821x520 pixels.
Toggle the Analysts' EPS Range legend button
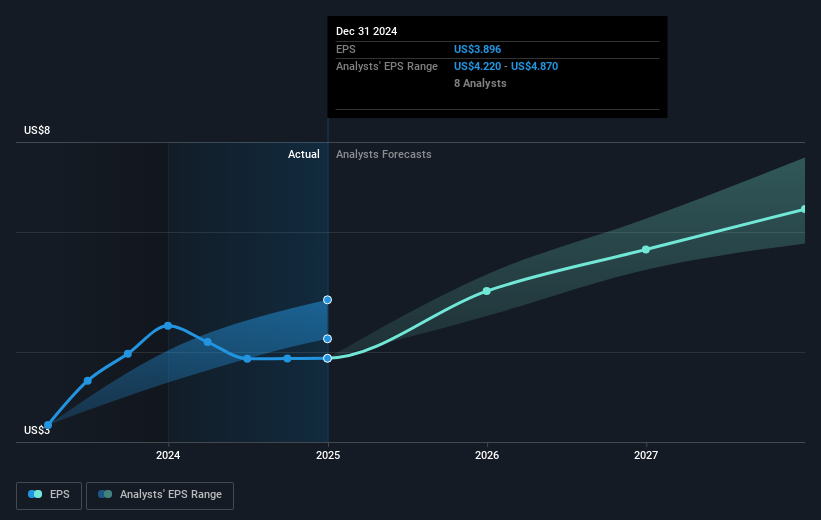[160, 495]
